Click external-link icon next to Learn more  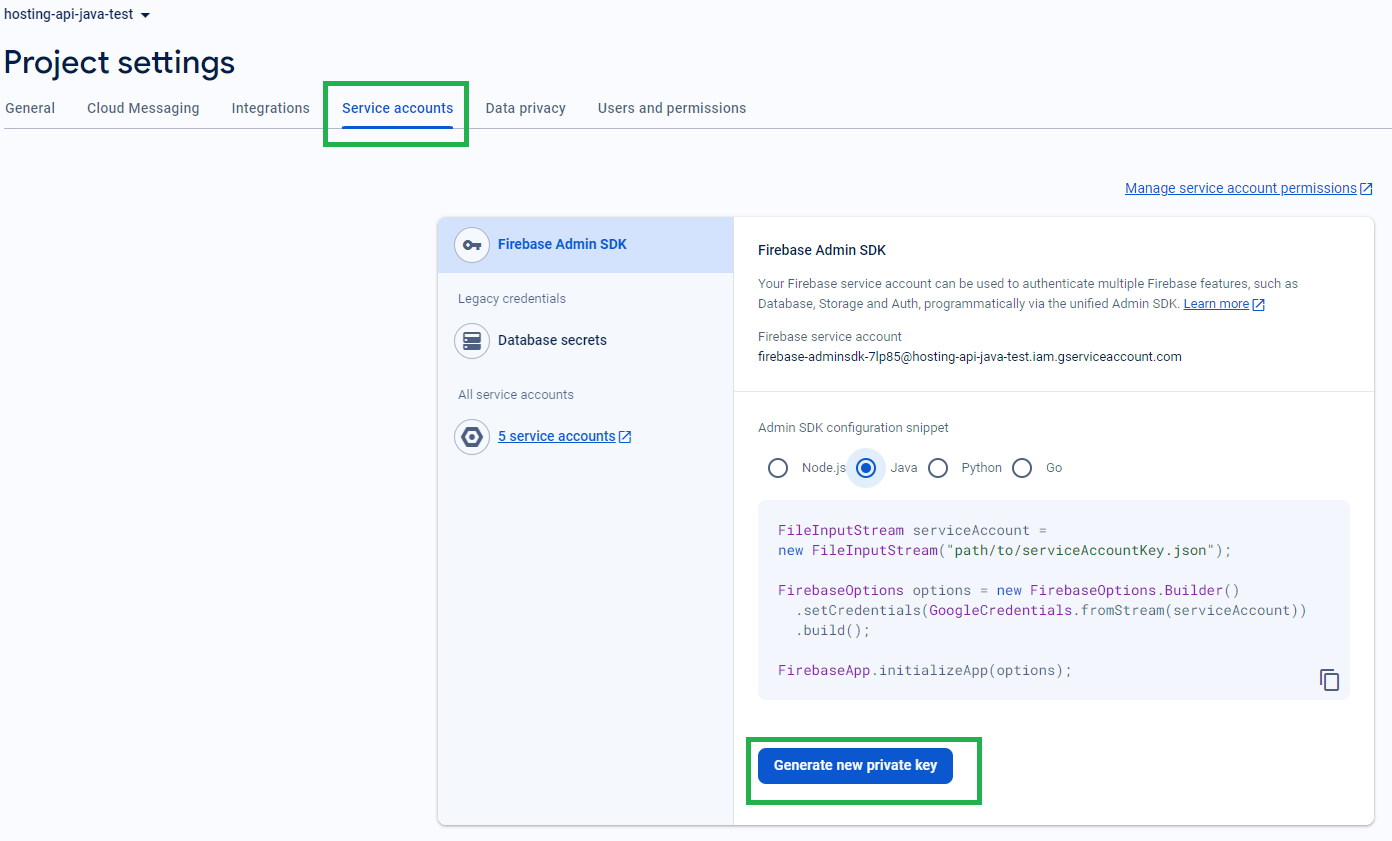pos(1258,304)
